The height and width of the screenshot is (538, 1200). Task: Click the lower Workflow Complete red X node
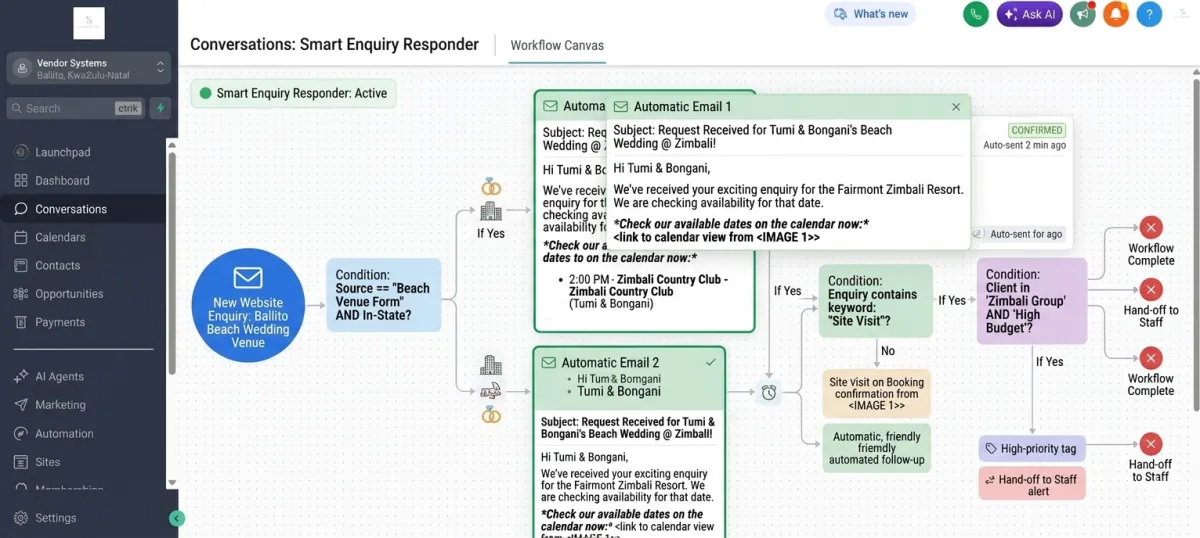[x=1151, y=357]
